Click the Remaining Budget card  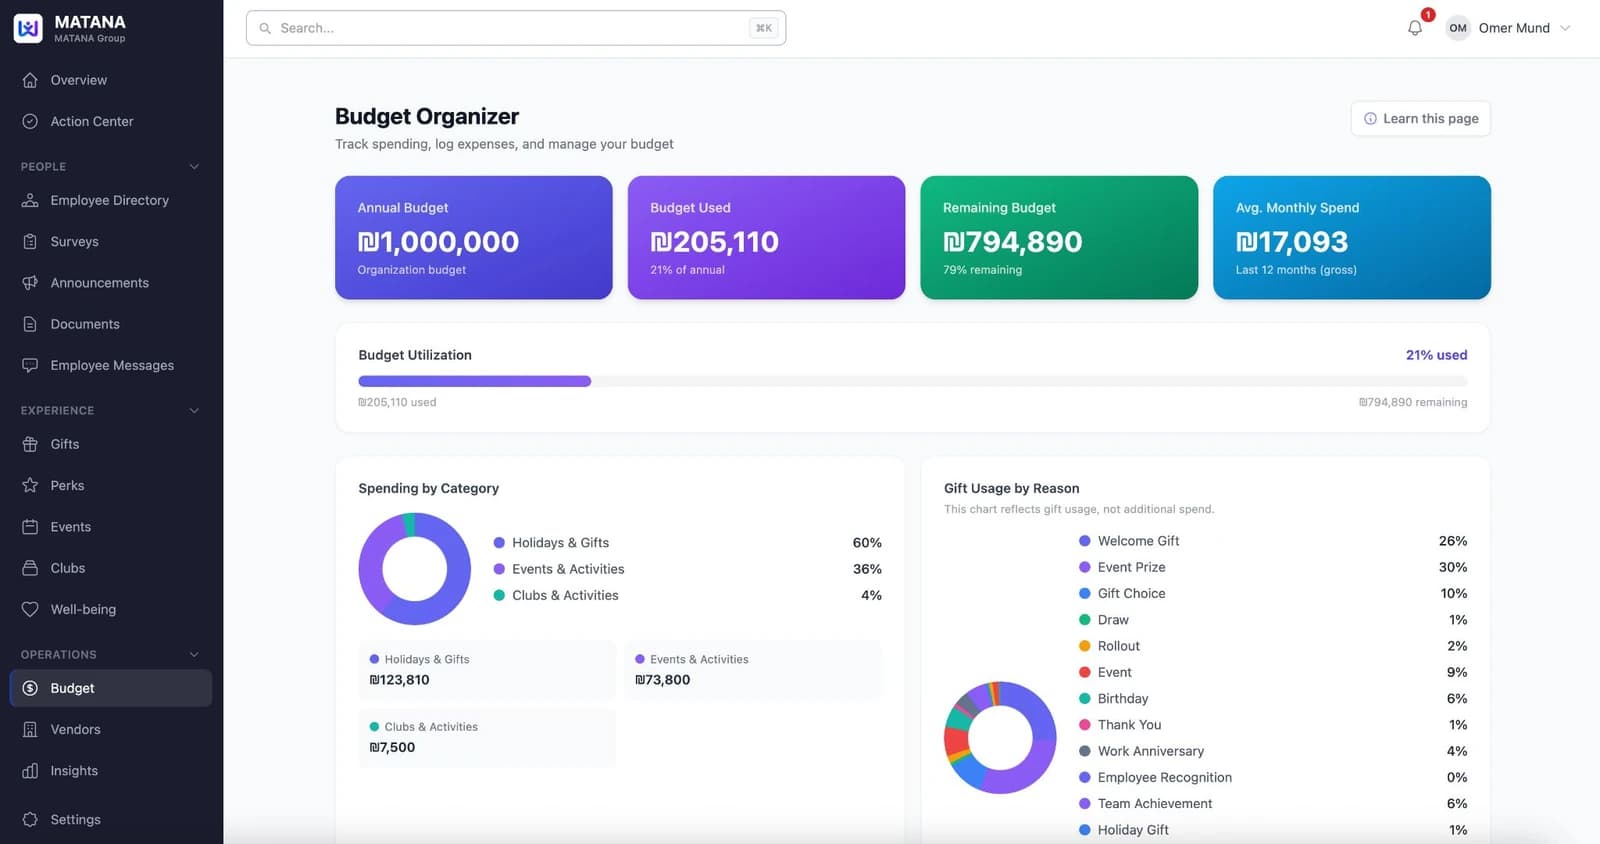[1059, 238]
